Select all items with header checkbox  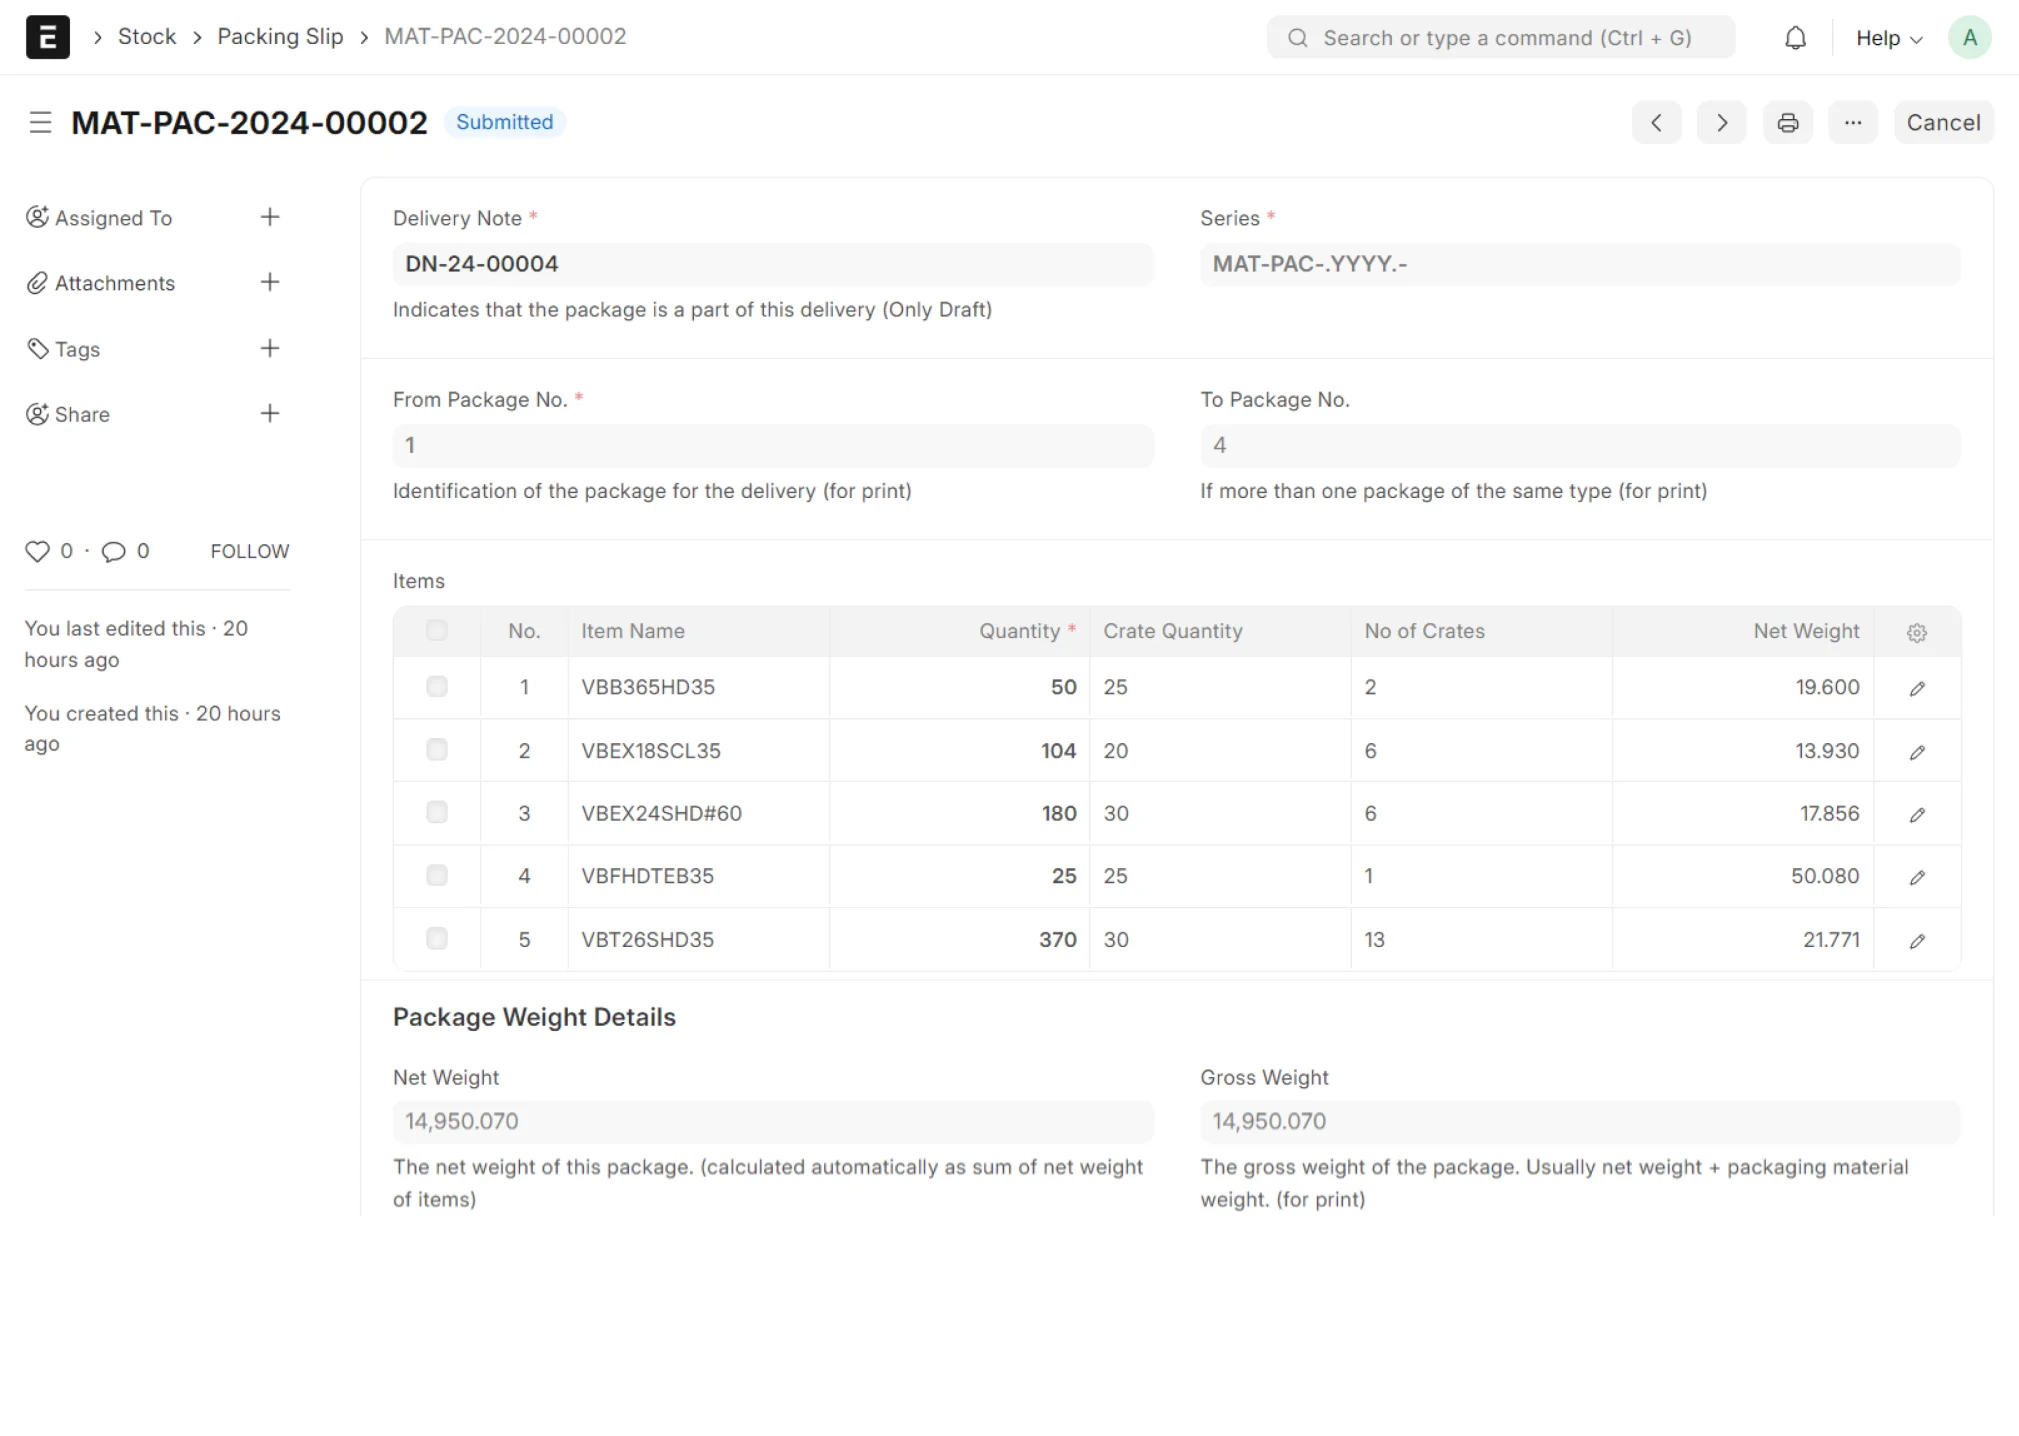pyautogui.click(x=436, y=630)
